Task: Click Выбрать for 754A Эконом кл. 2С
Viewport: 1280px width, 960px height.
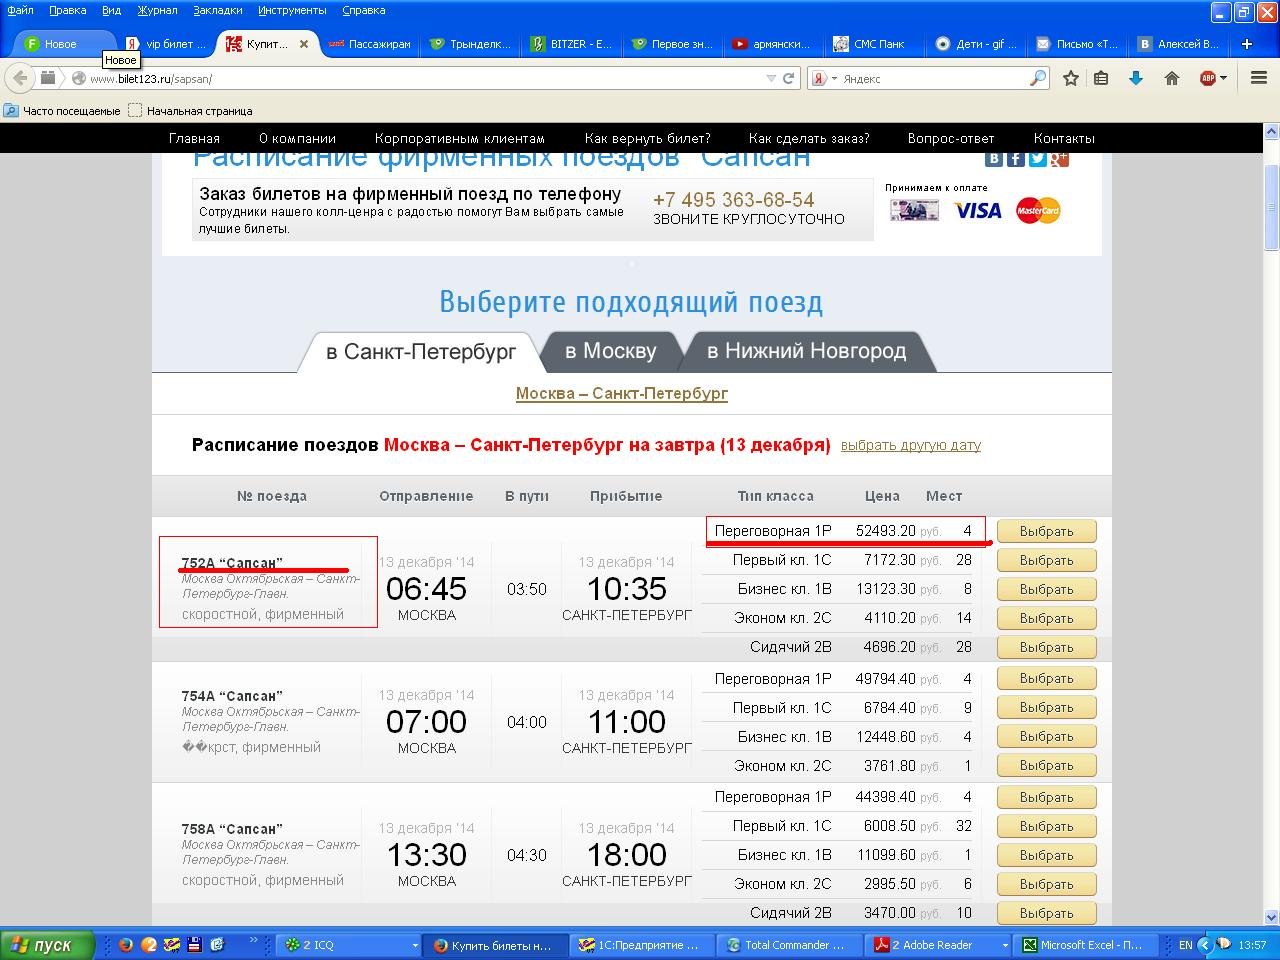Action: 1046,765
